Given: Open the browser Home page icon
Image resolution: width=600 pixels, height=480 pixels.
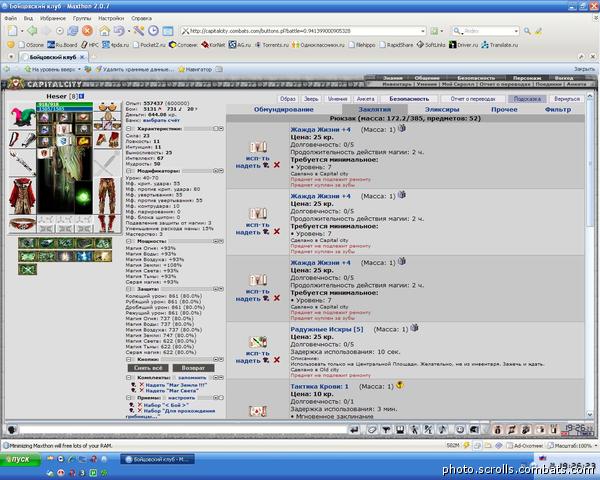Looking at the screenshot, I should click(x=104, y=31).
